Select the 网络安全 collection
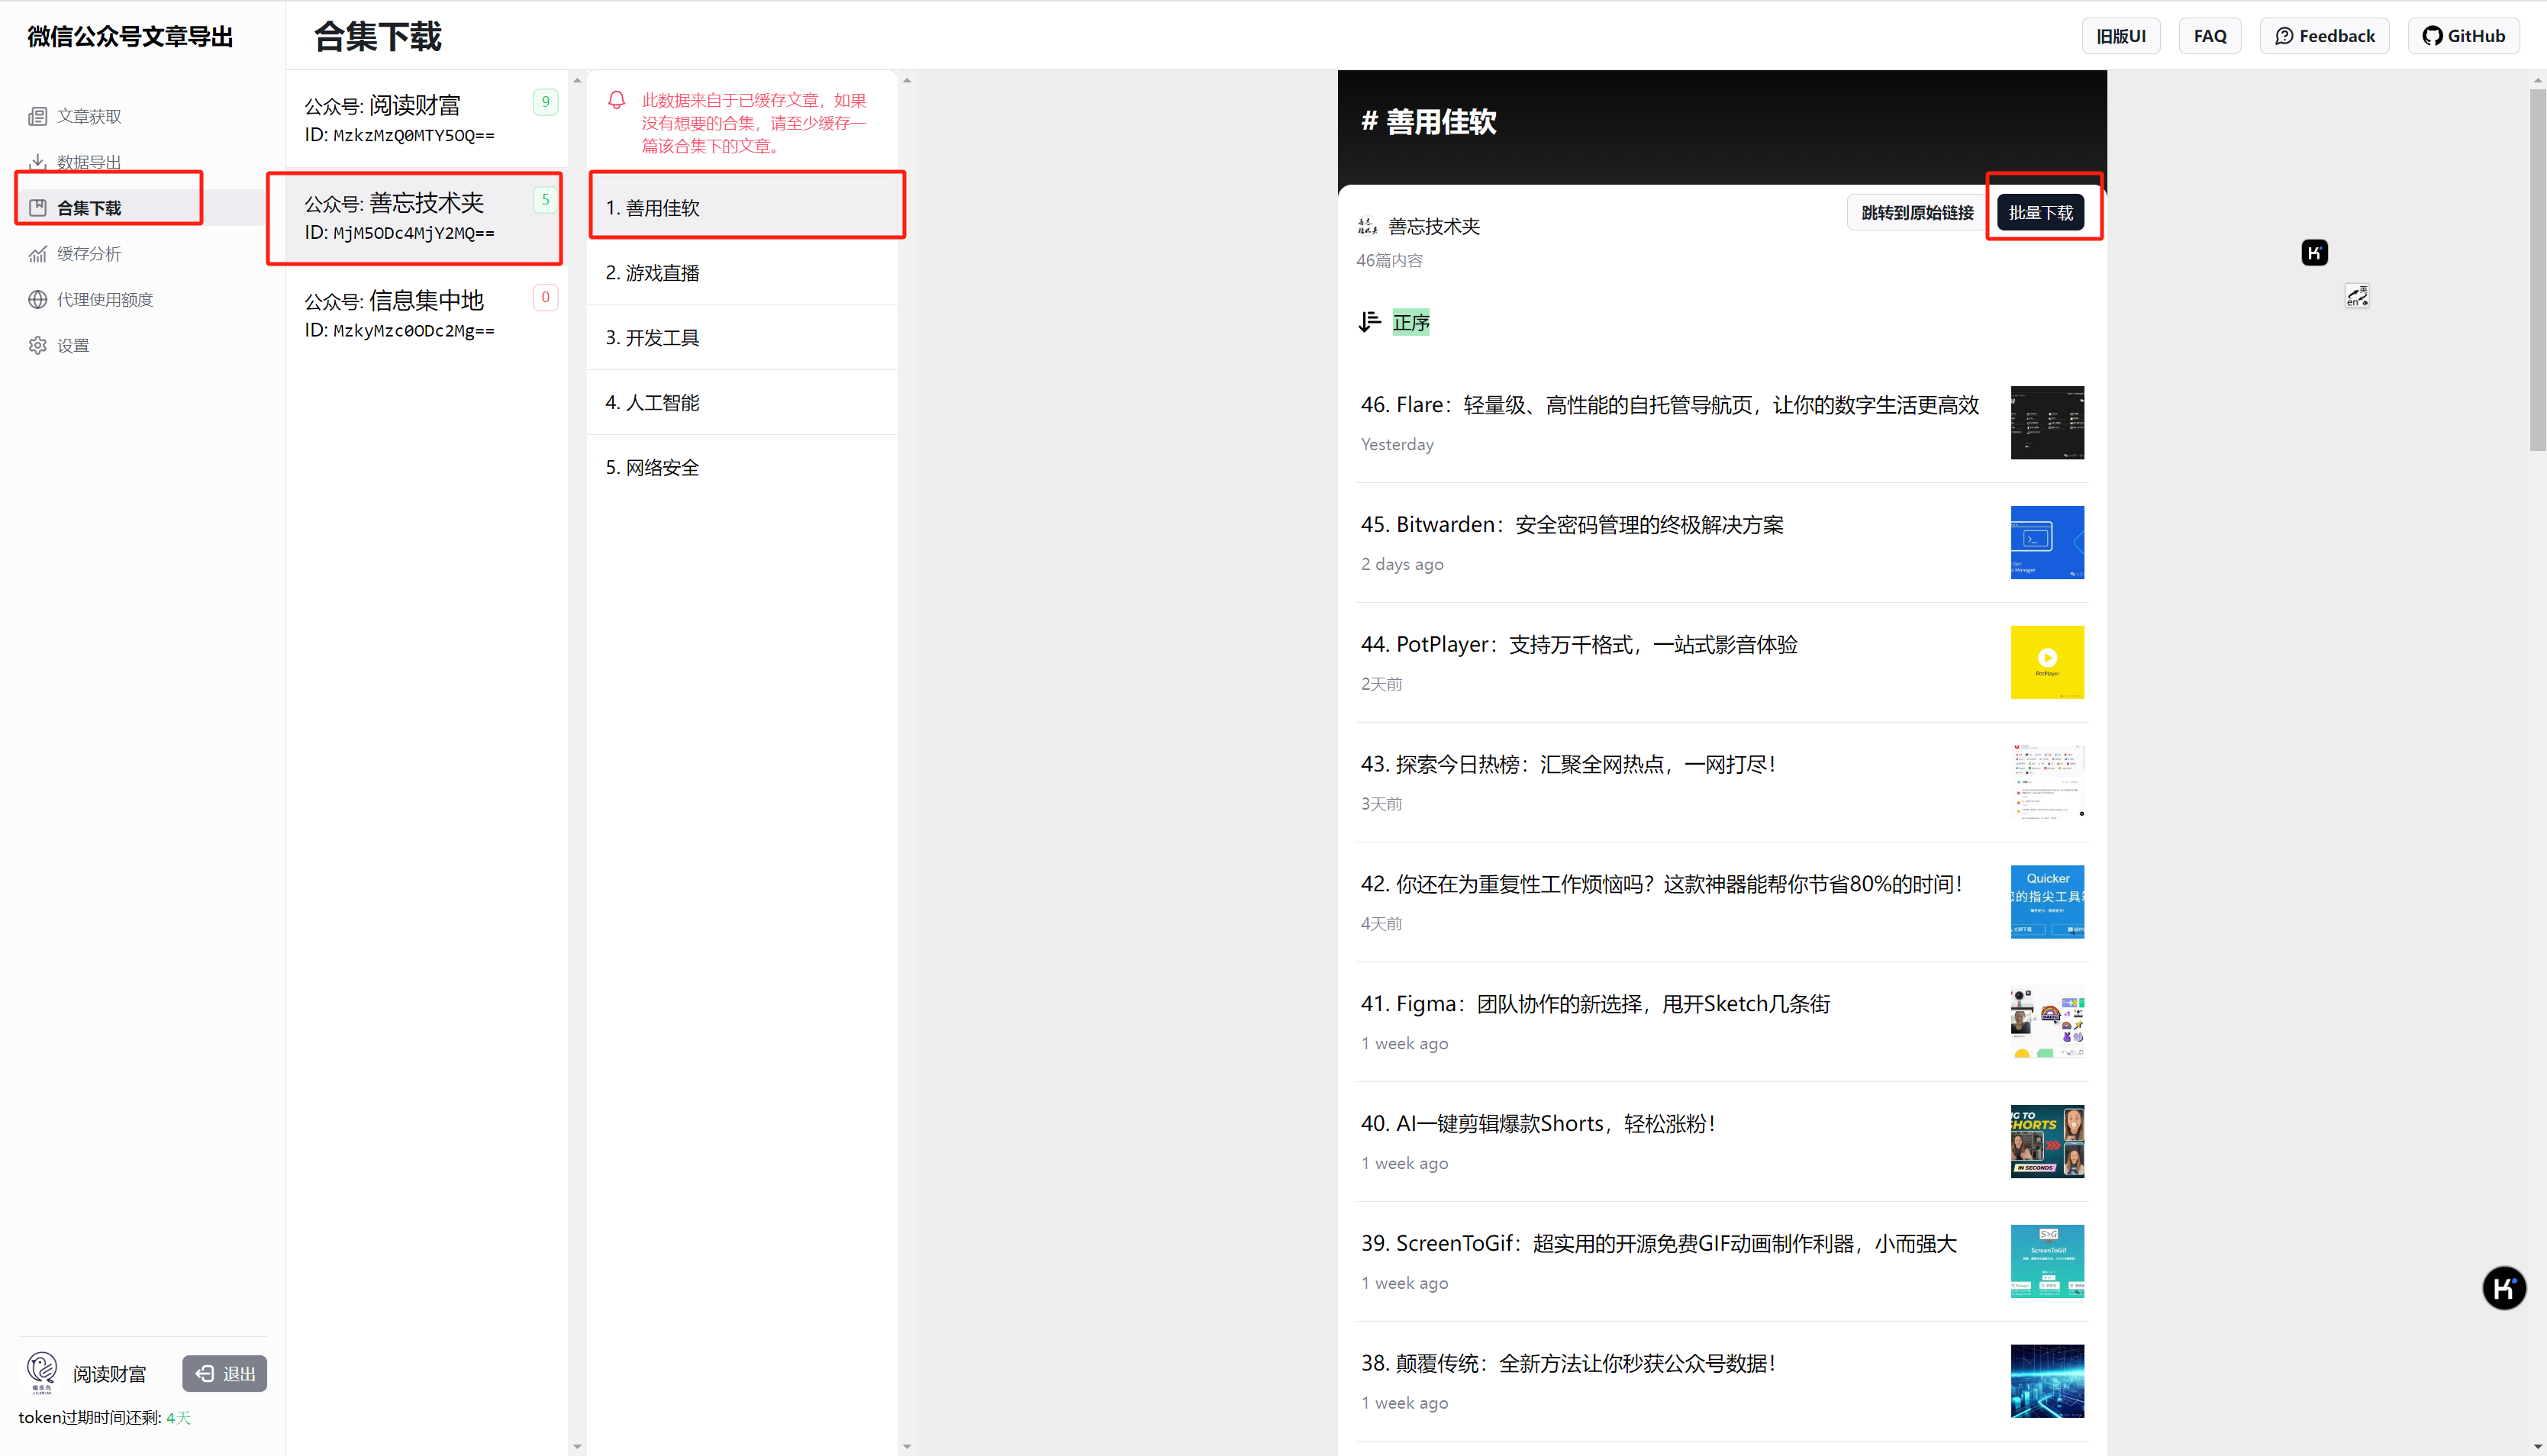This screenshot has height=1456, width=2547. (x=742, y=468)
